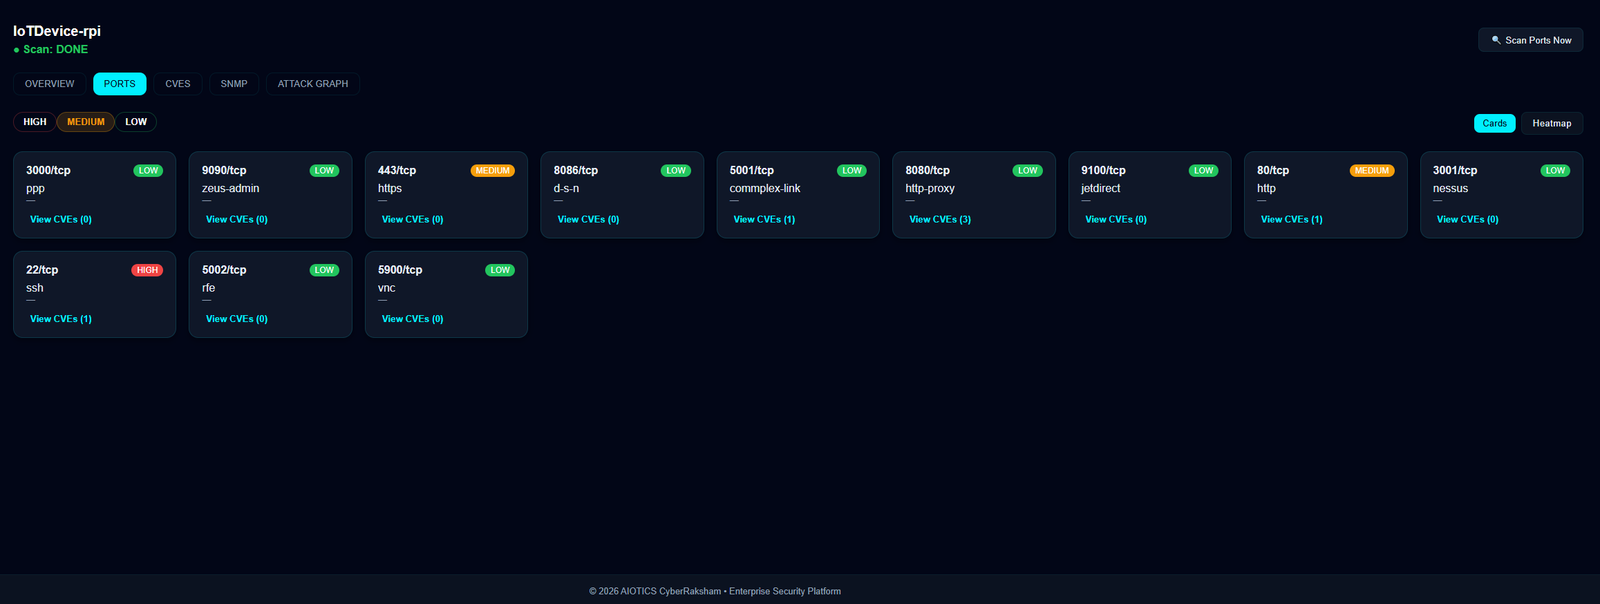This screenshot has width=1600, height=604.
Task: Toggle the MEDIUM severity filter
Action: click(x=86, y=122)
